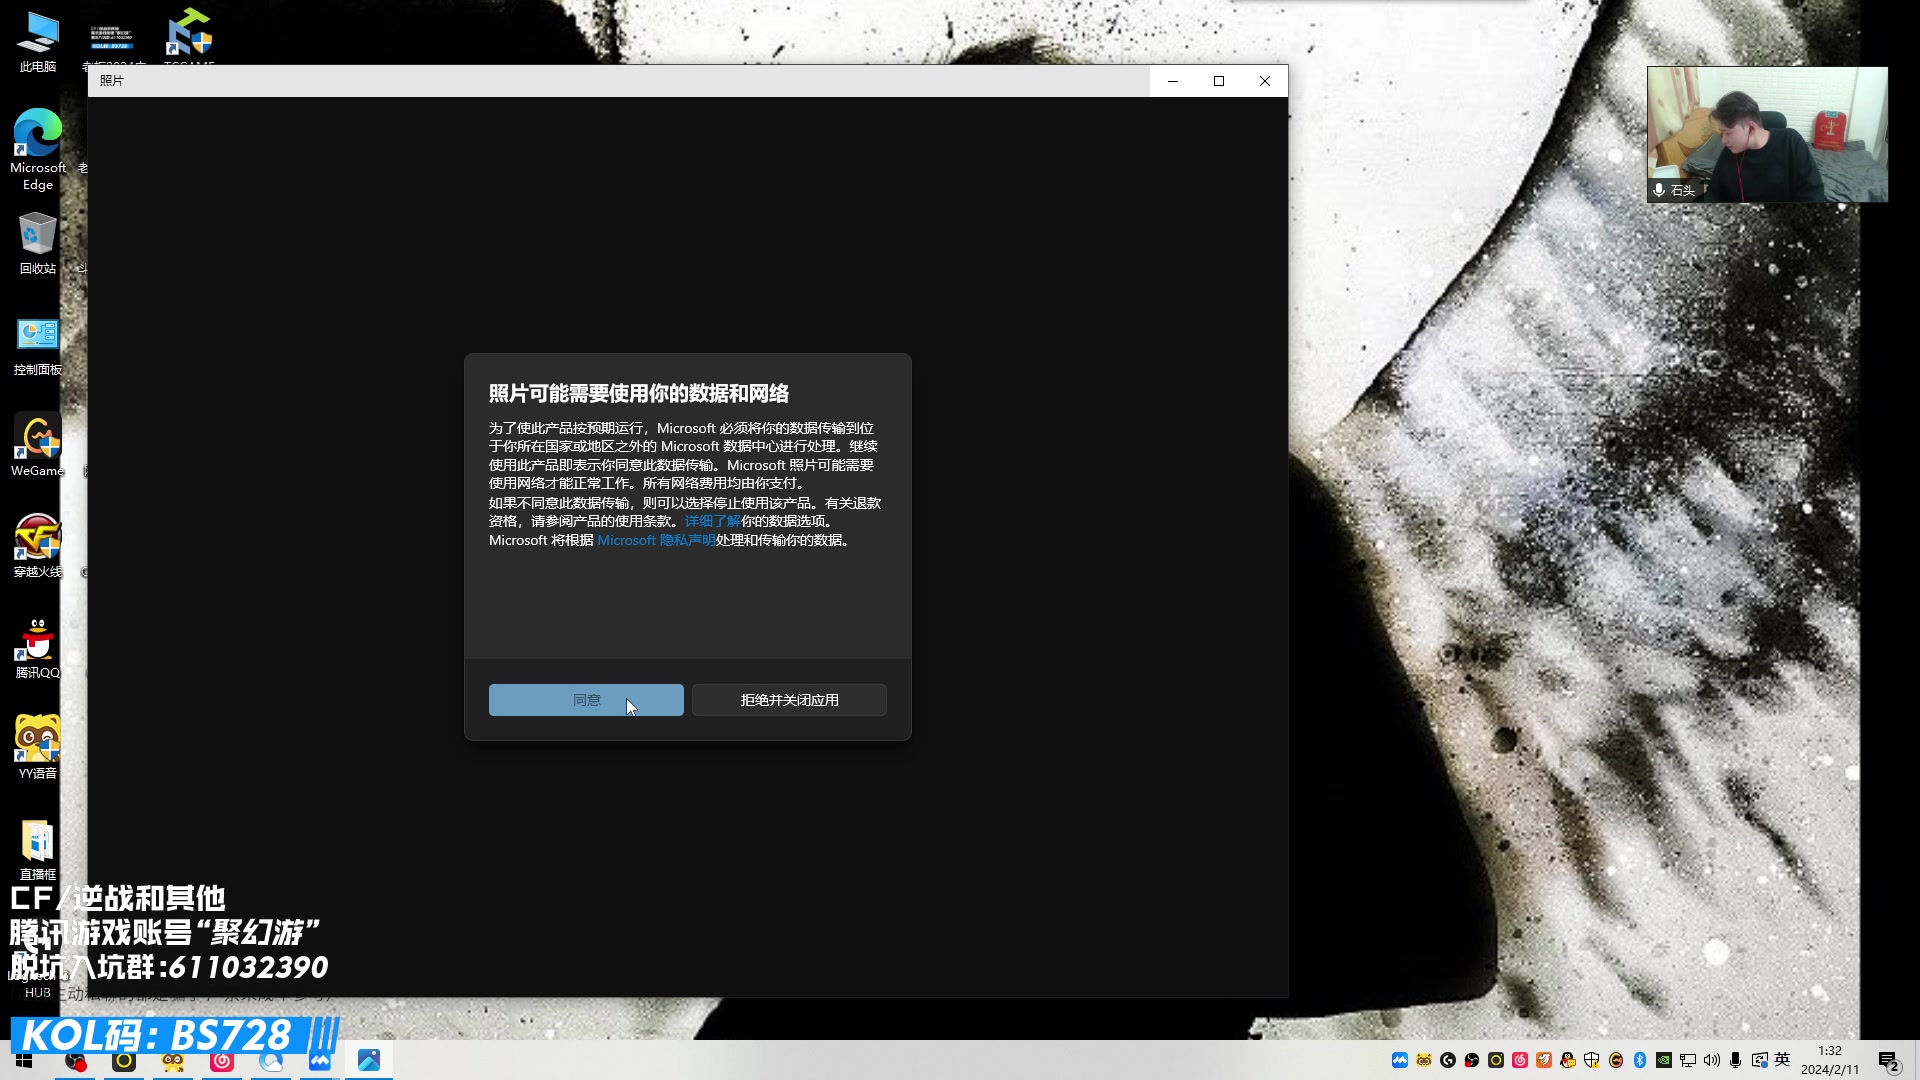The width and height of the screenshot is (1920, 1080).
Task: Minimize the 照片 window
Action: coord(1173,81)
